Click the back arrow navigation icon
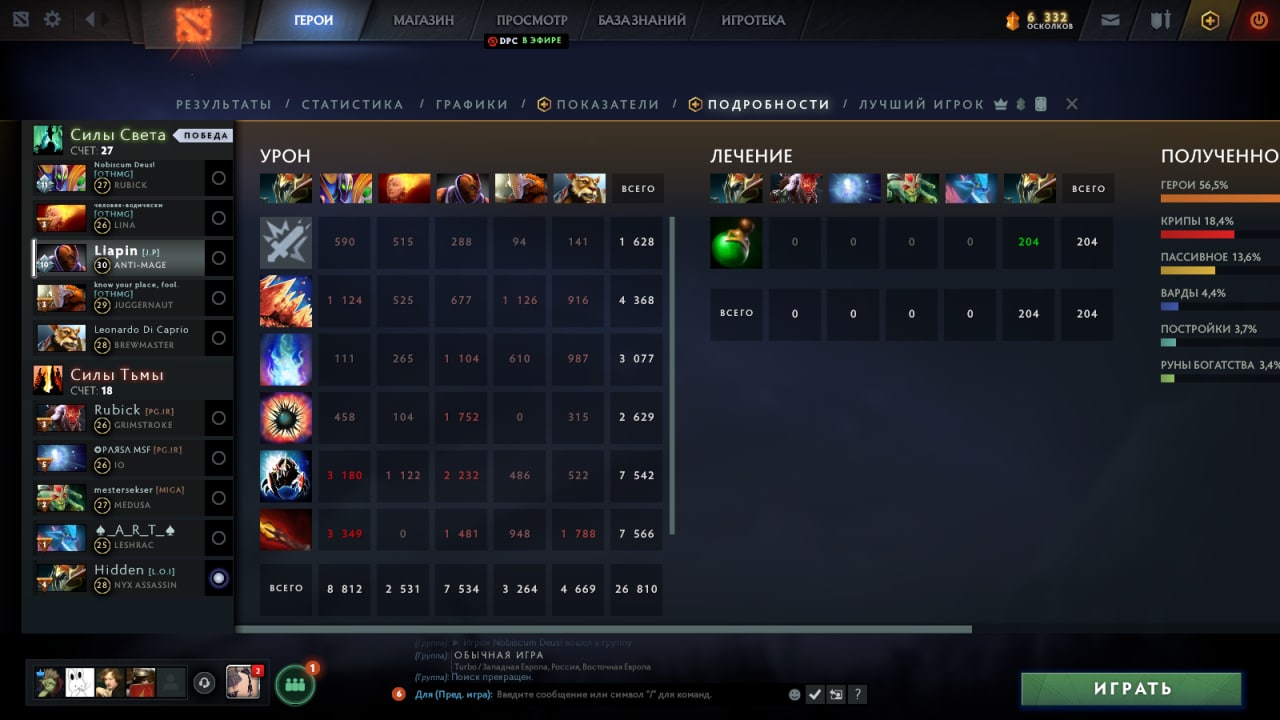 point(90,19)
